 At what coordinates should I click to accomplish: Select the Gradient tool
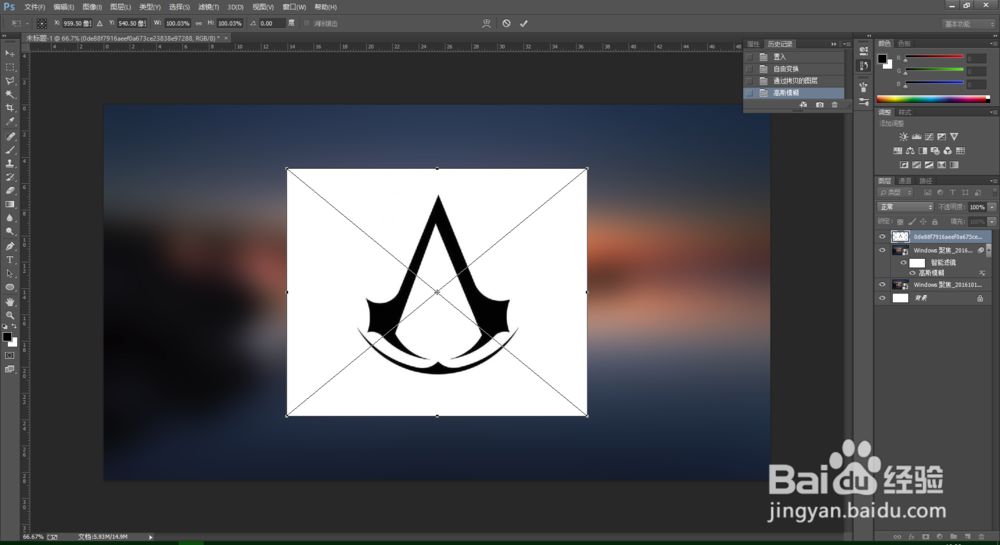pos(10,205)
